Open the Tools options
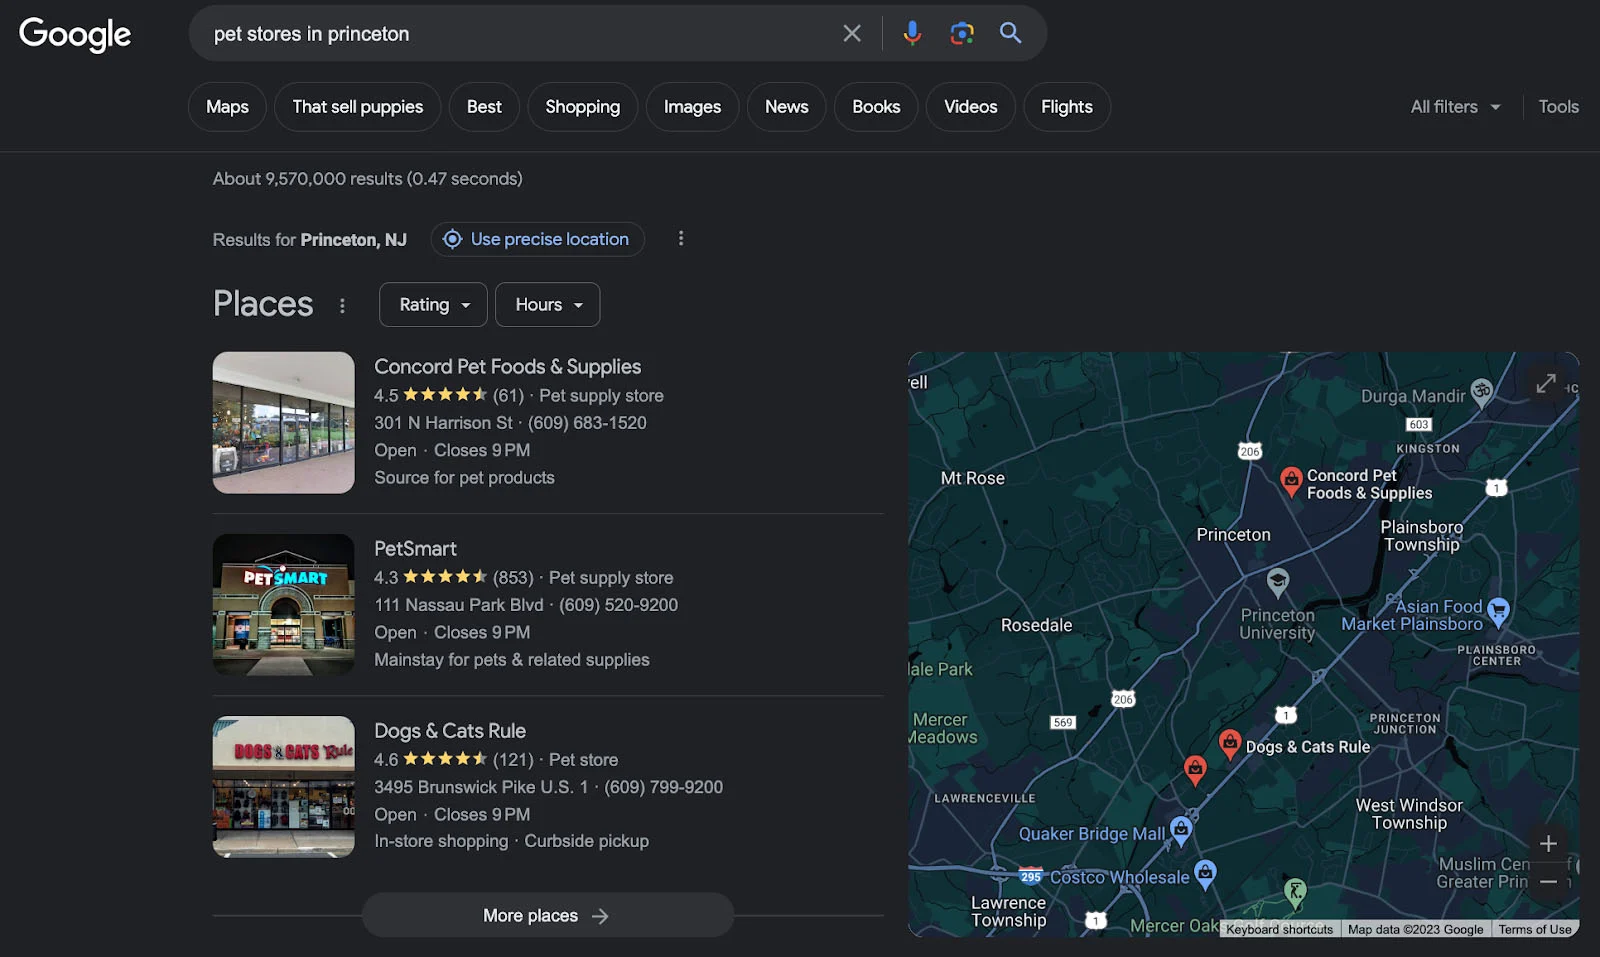Screen dimensions: 1600x957 tap(1558, 106)
